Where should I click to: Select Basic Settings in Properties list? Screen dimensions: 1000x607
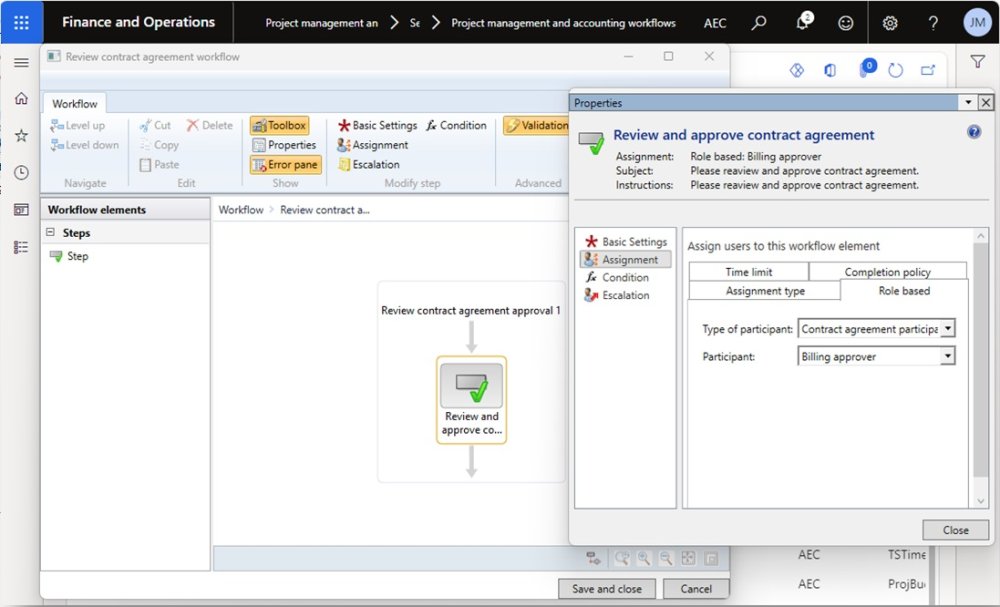626,242
